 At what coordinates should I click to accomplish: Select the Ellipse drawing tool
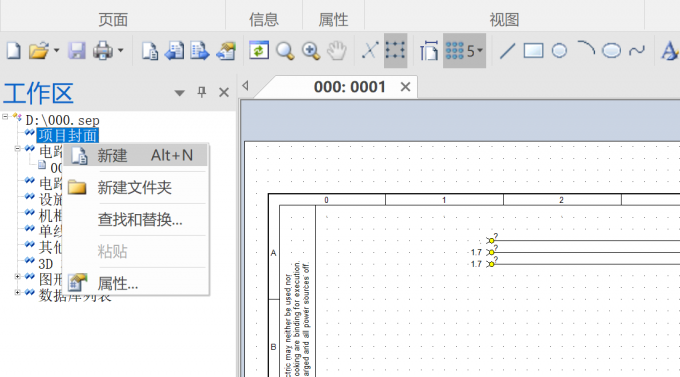pyautogui.click(x=611, y=51)
